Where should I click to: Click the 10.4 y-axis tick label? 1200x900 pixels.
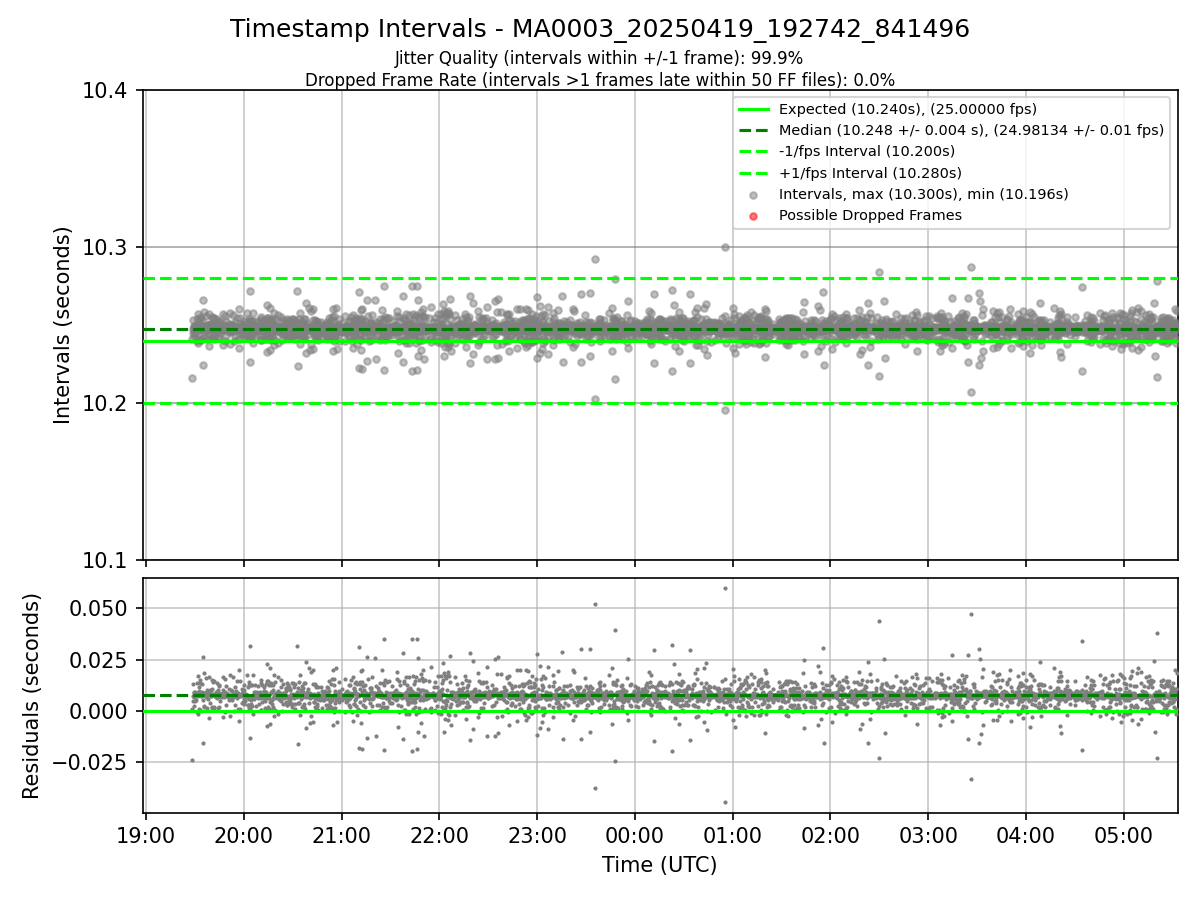click(x=105, y=91)
